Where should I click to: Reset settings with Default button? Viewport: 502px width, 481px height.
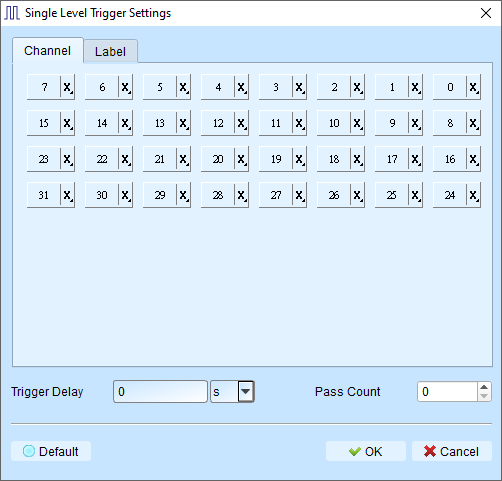pos(51,451)
